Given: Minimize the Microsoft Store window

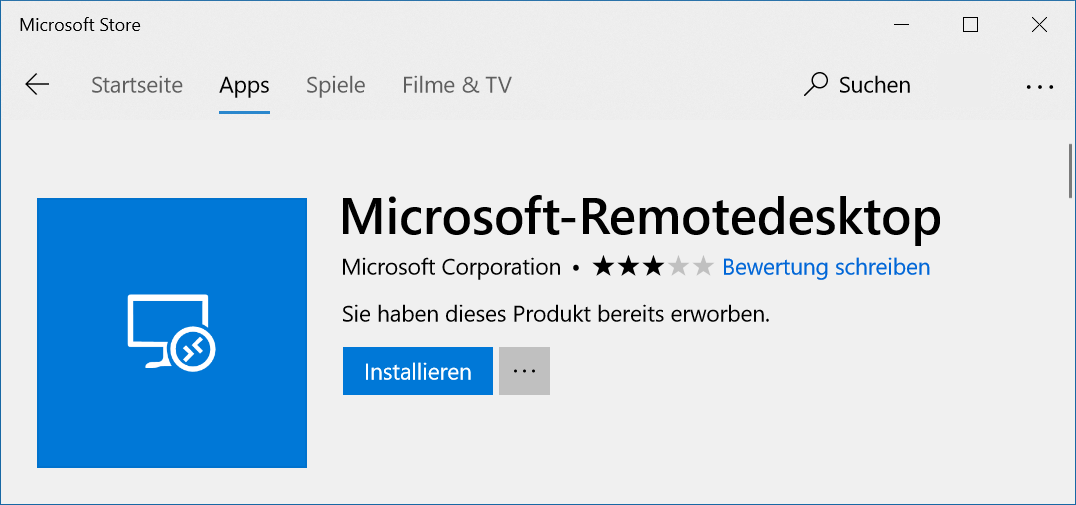Looking at the screenshot, I should click(x=902, y=25).
